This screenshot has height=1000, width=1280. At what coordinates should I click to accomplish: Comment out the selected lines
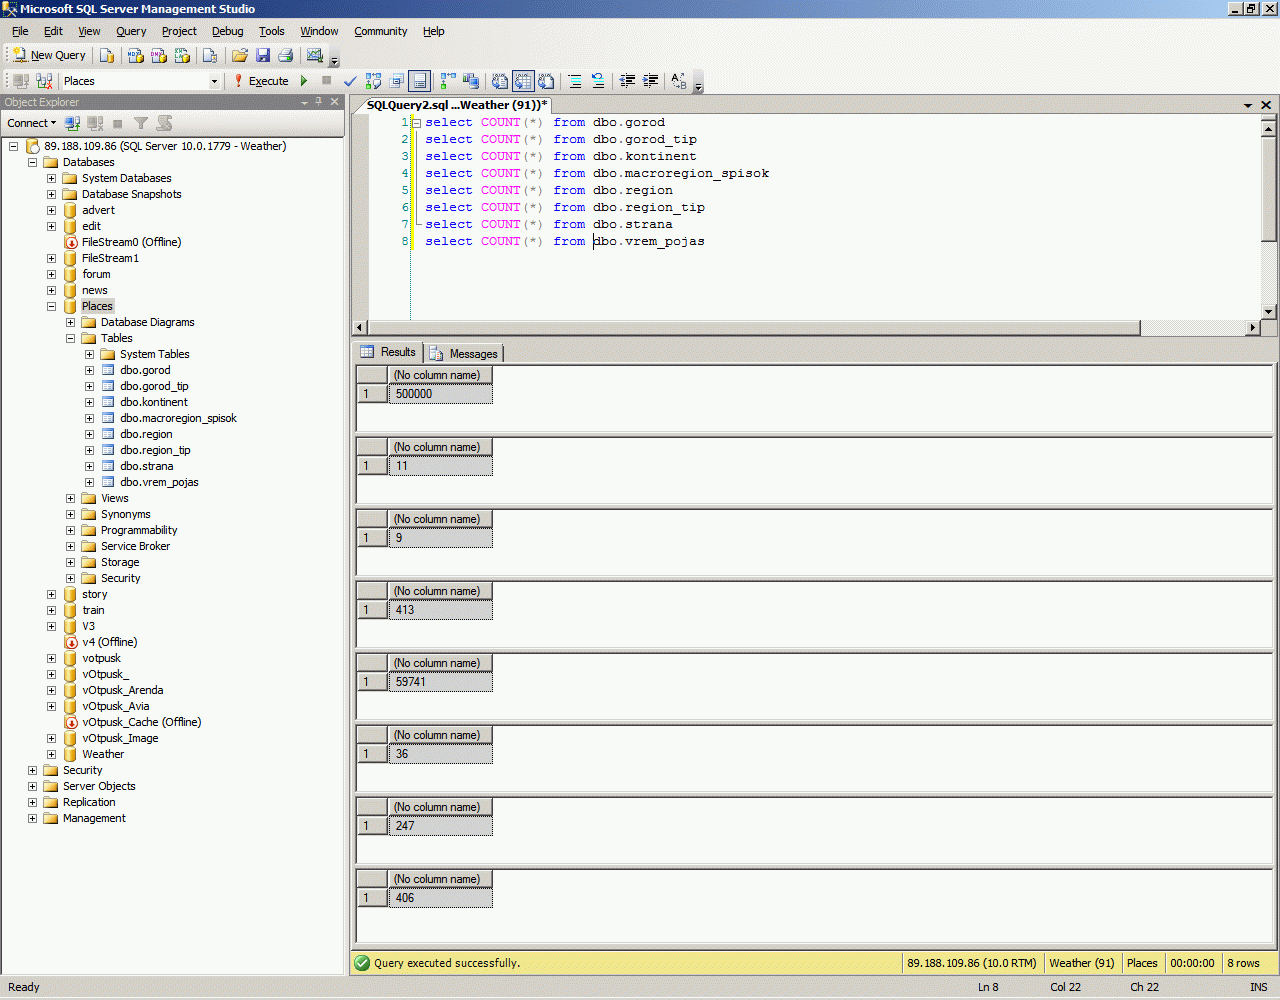coord(575,81)
